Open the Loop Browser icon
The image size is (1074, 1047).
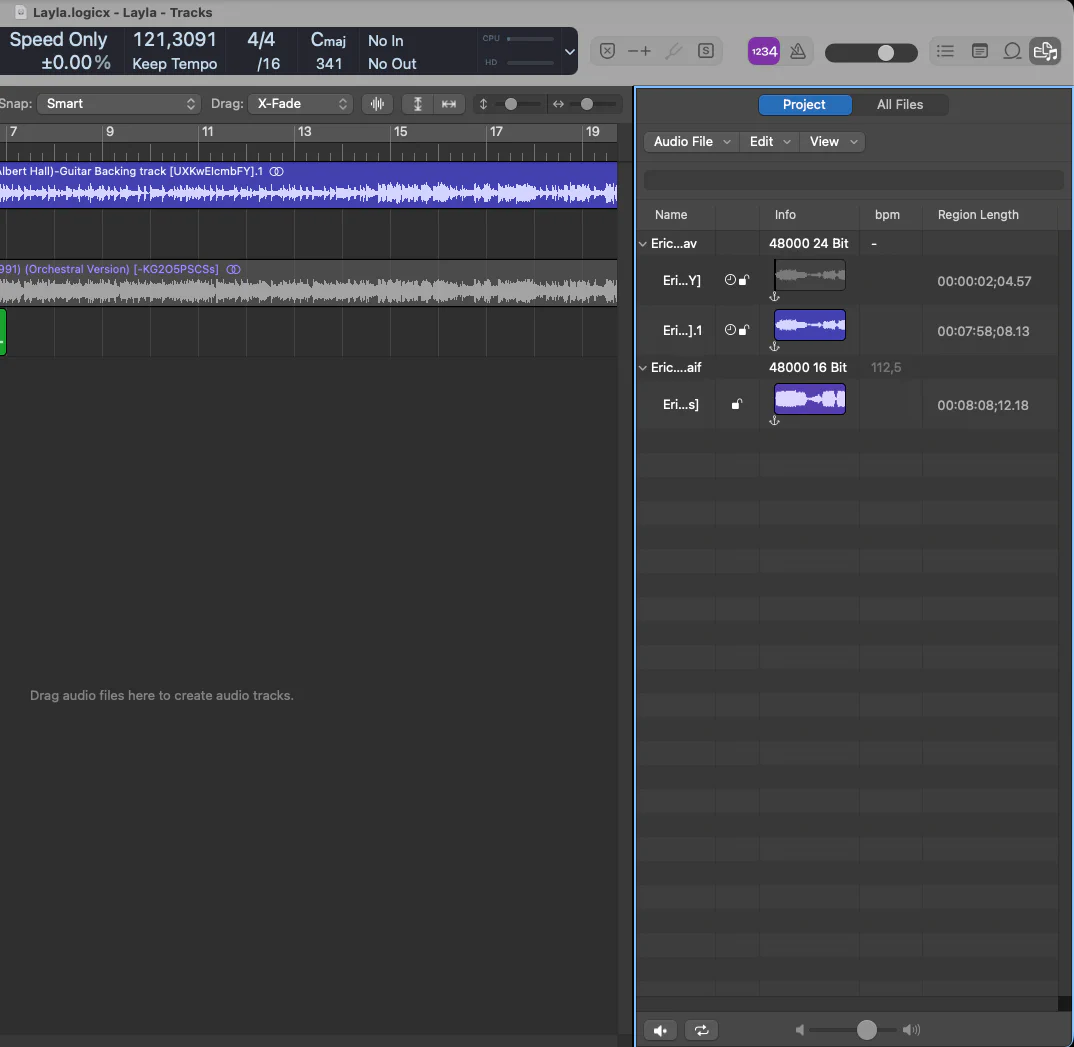click(1012, 51)
